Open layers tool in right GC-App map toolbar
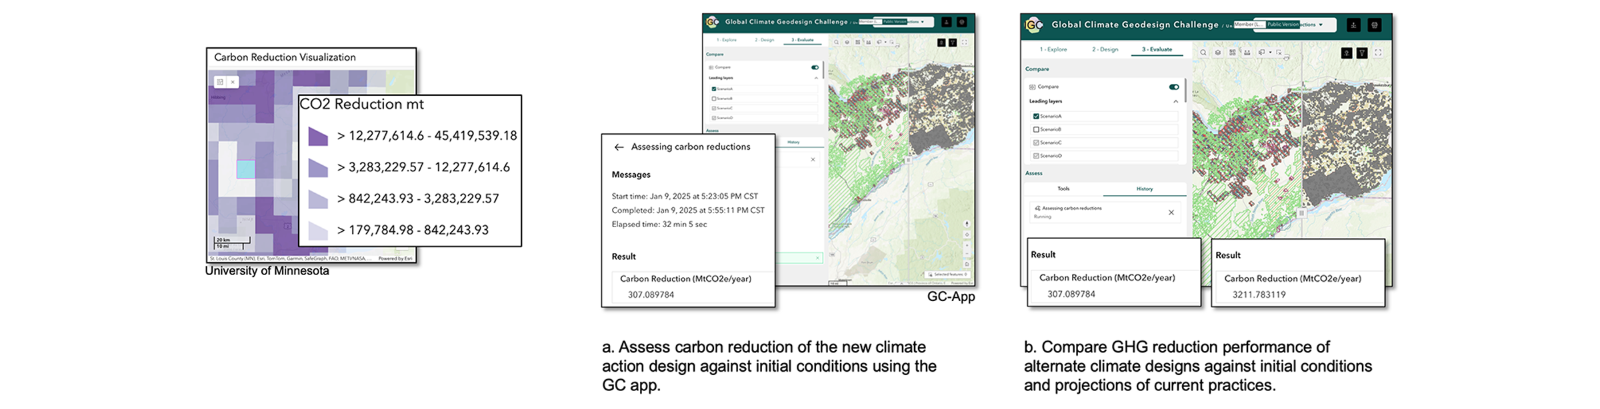 1217,52
